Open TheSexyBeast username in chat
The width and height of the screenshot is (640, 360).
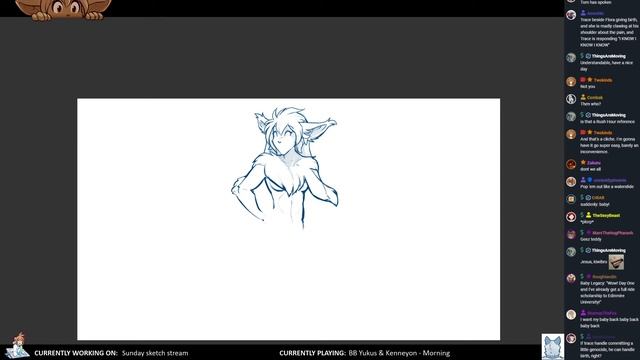click(606, 215)
